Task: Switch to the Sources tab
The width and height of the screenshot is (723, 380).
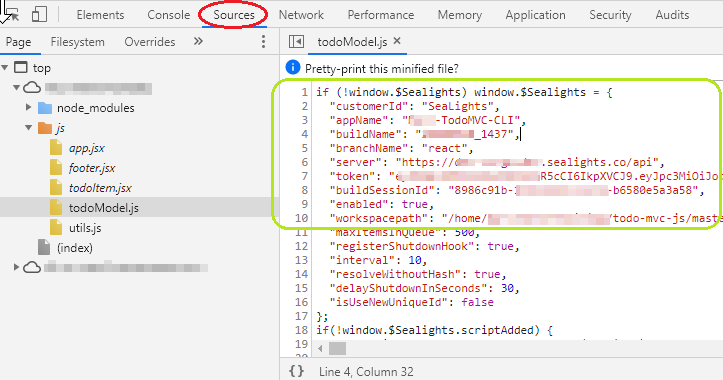Action: pyautogui.click(x=234, y=15)
